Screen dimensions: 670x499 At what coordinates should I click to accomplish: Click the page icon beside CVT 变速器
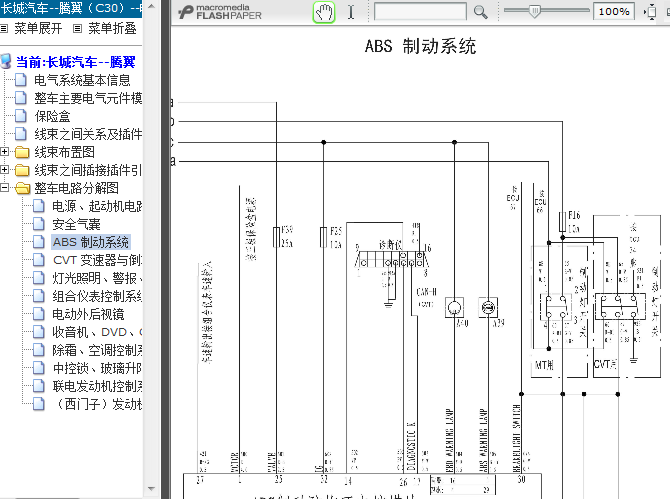point(38,260)
